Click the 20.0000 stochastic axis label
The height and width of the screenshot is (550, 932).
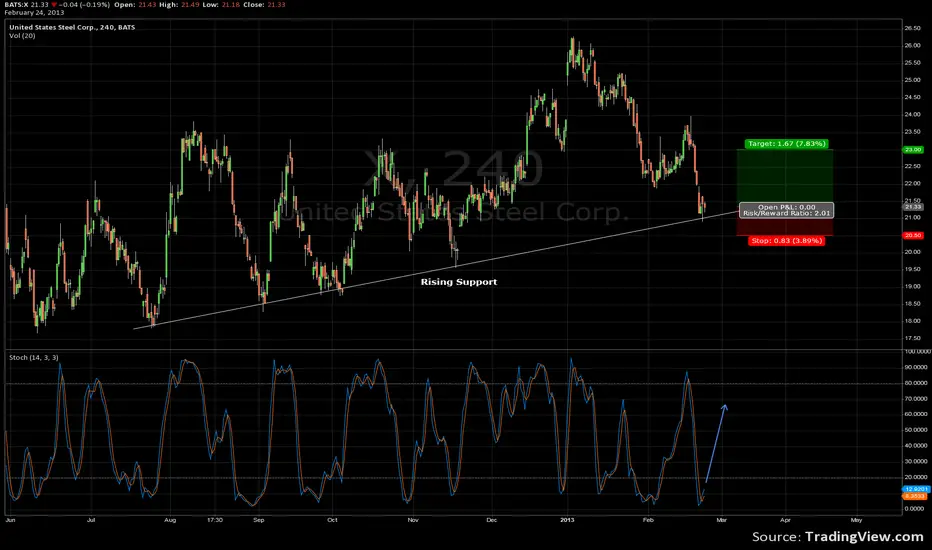click(x=915, y=477)
